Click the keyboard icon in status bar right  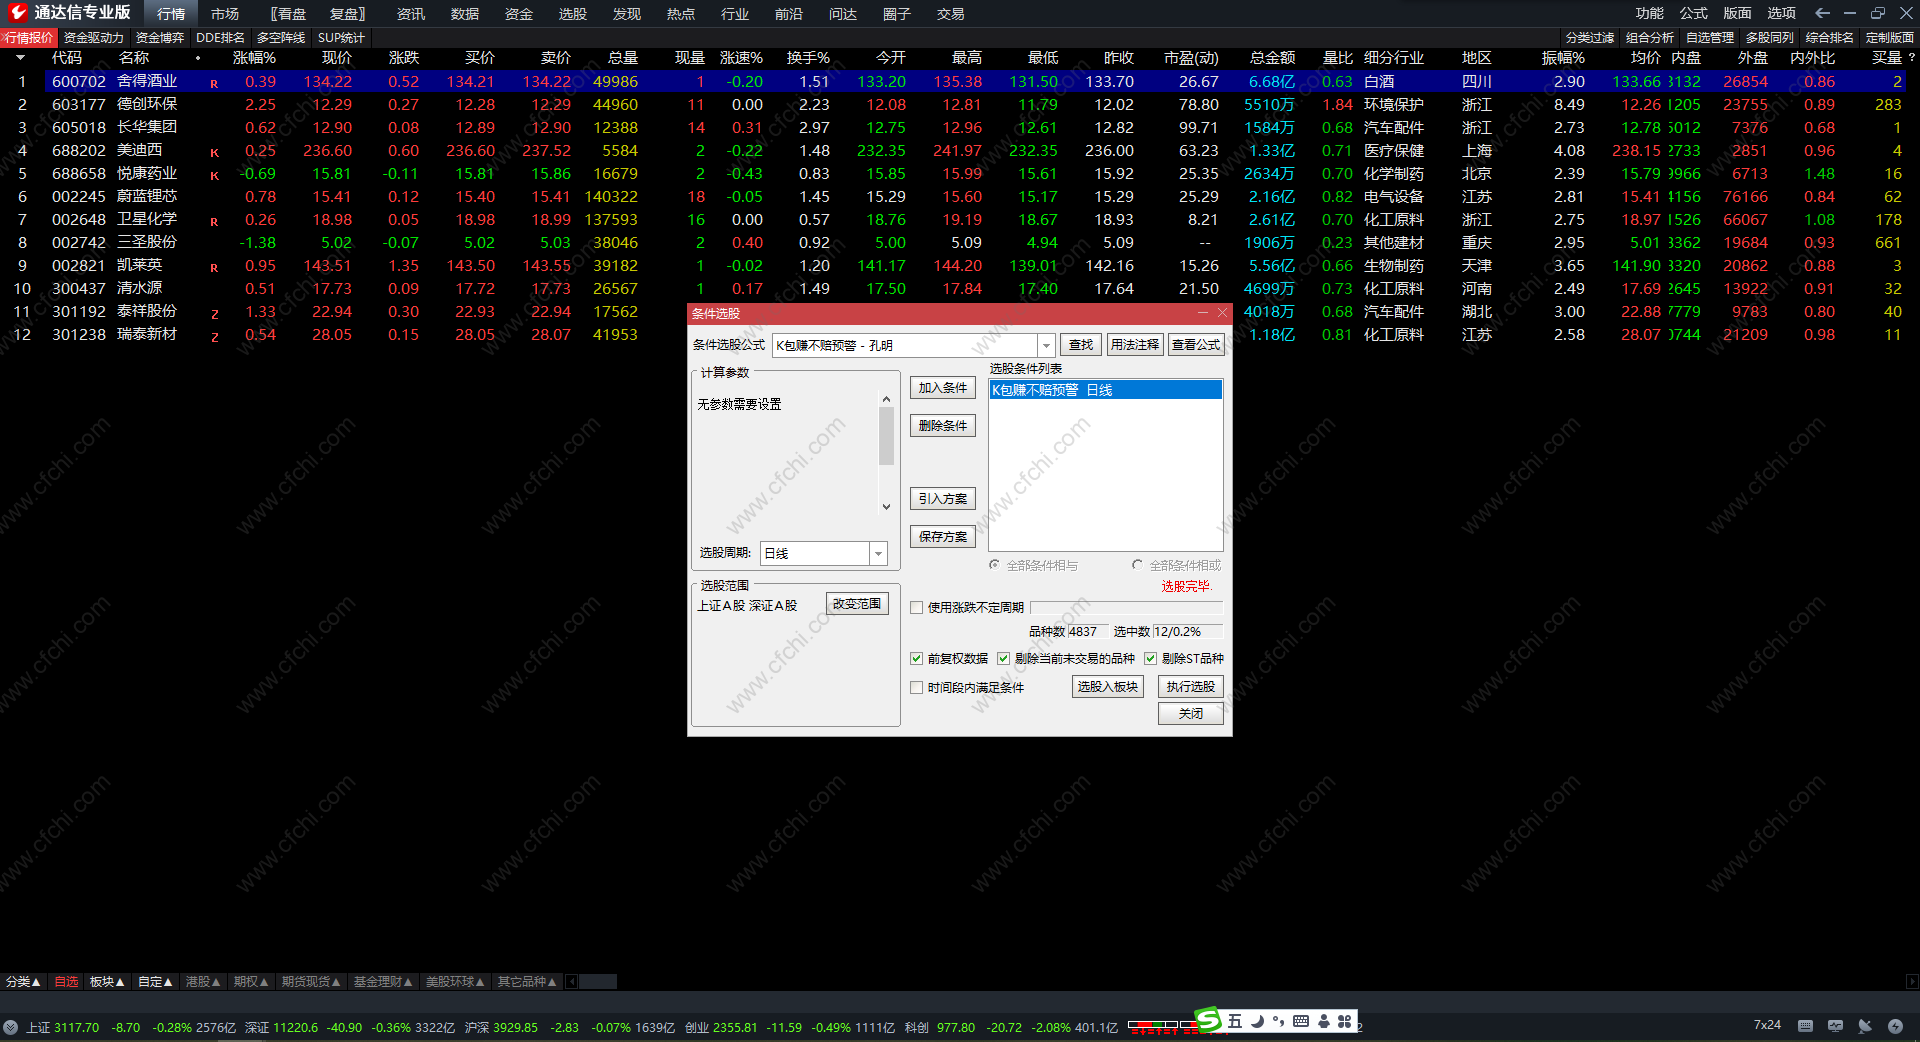point(1805,1026)
